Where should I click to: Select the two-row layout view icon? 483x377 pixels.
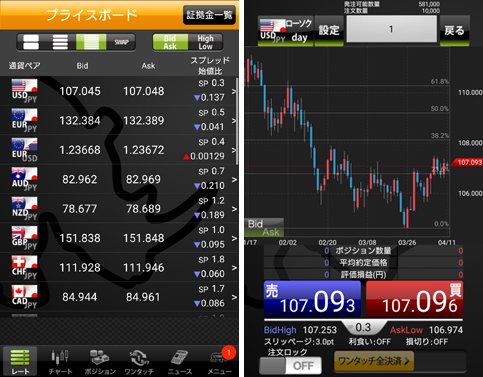[x=31, y=42]
